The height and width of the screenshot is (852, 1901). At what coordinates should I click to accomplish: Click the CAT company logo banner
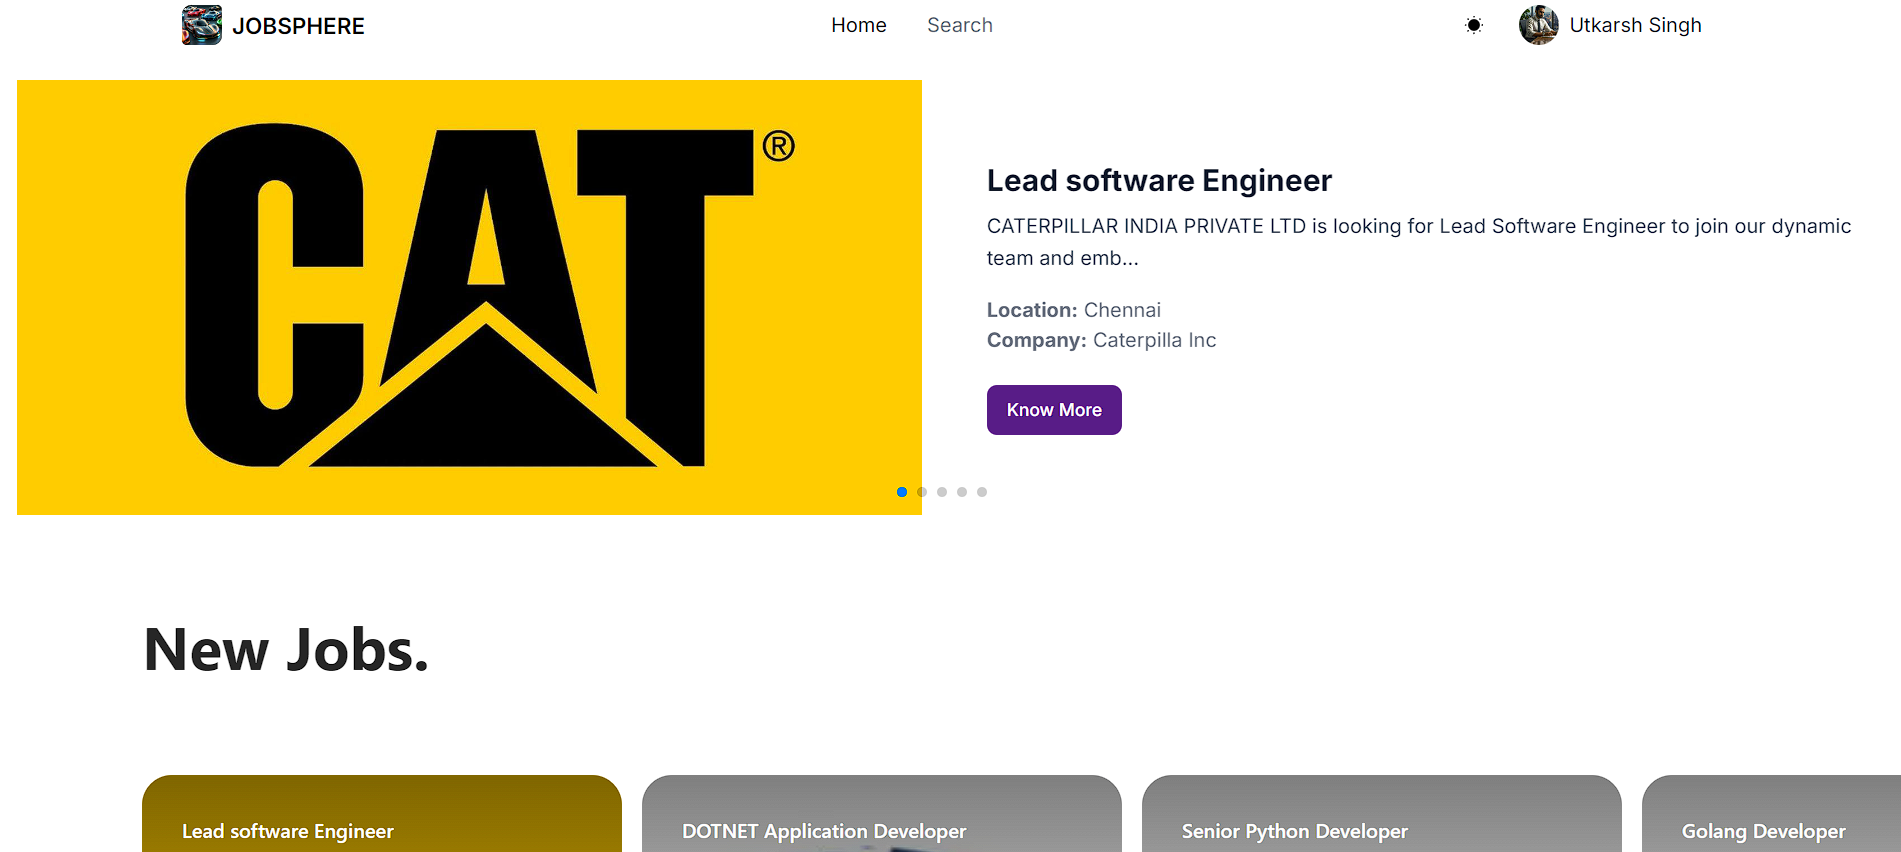469,297
